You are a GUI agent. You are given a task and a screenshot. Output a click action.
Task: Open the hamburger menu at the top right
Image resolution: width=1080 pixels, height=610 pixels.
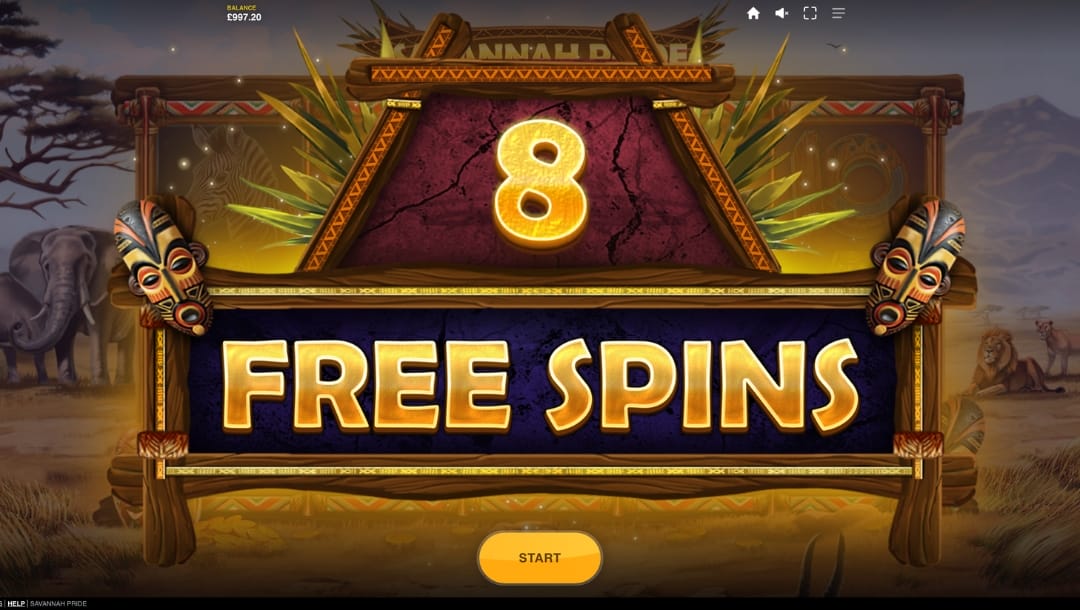point(838,13)
